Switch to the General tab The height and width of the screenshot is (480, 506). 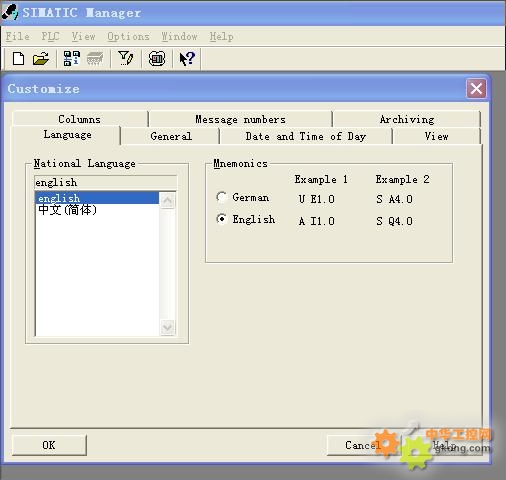tap(171, 136)
